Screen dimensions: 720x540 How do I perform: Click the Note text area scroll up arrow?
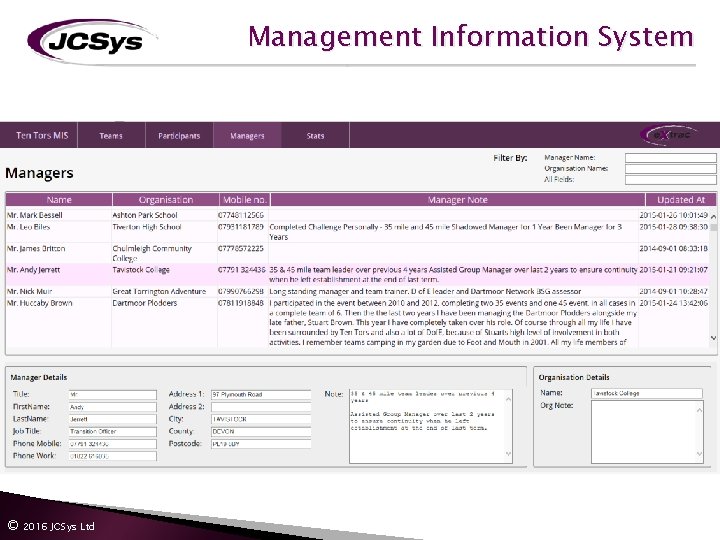(508, 399)
